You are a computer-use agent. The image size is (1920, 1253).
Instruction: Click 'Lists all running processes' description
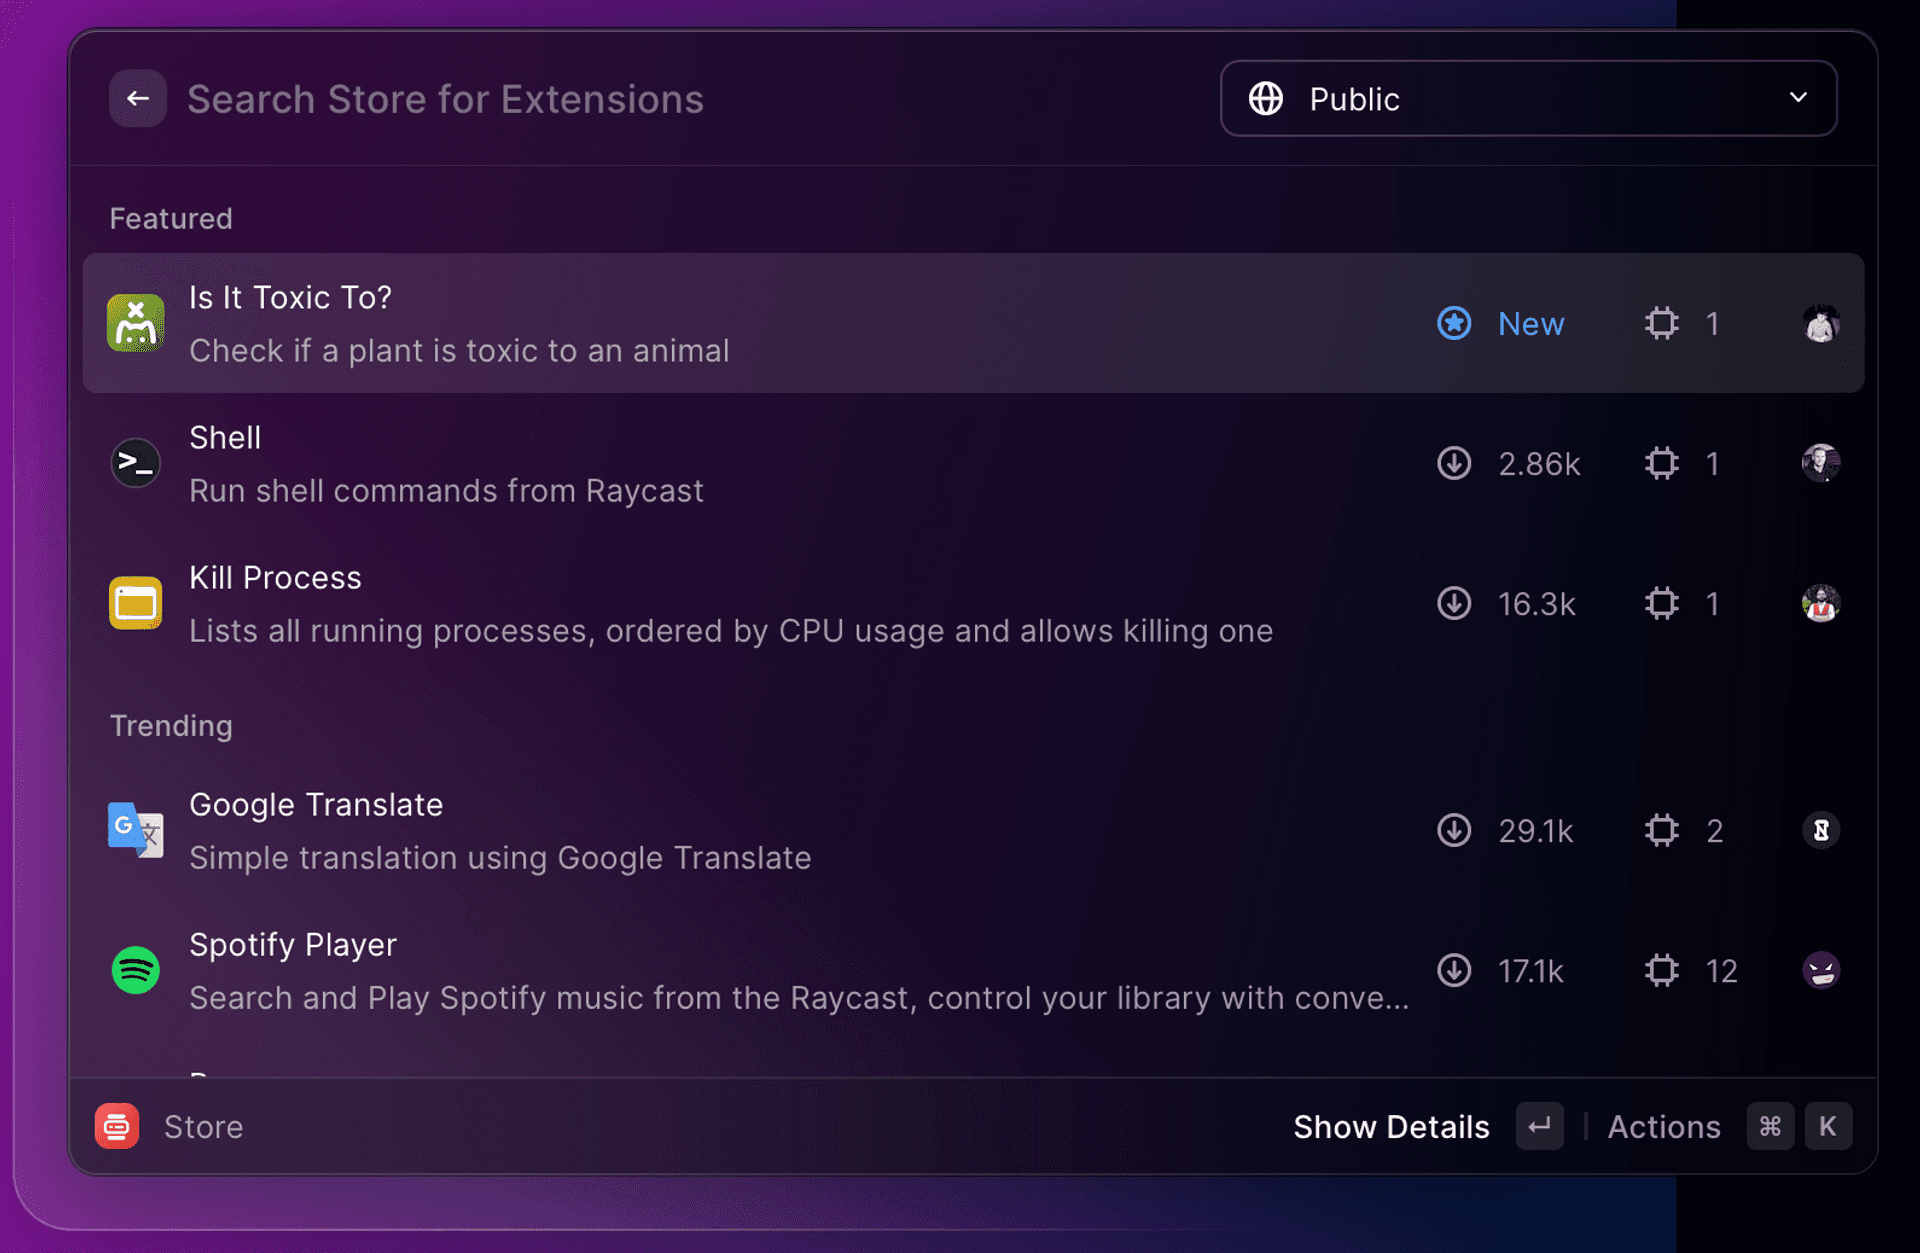point(731,631)
